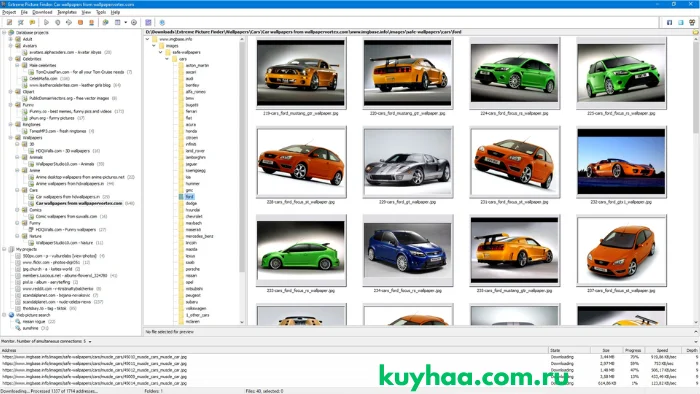Open the View menu
The height and width of the screenshot is (394, 700).
pos(86,12)
